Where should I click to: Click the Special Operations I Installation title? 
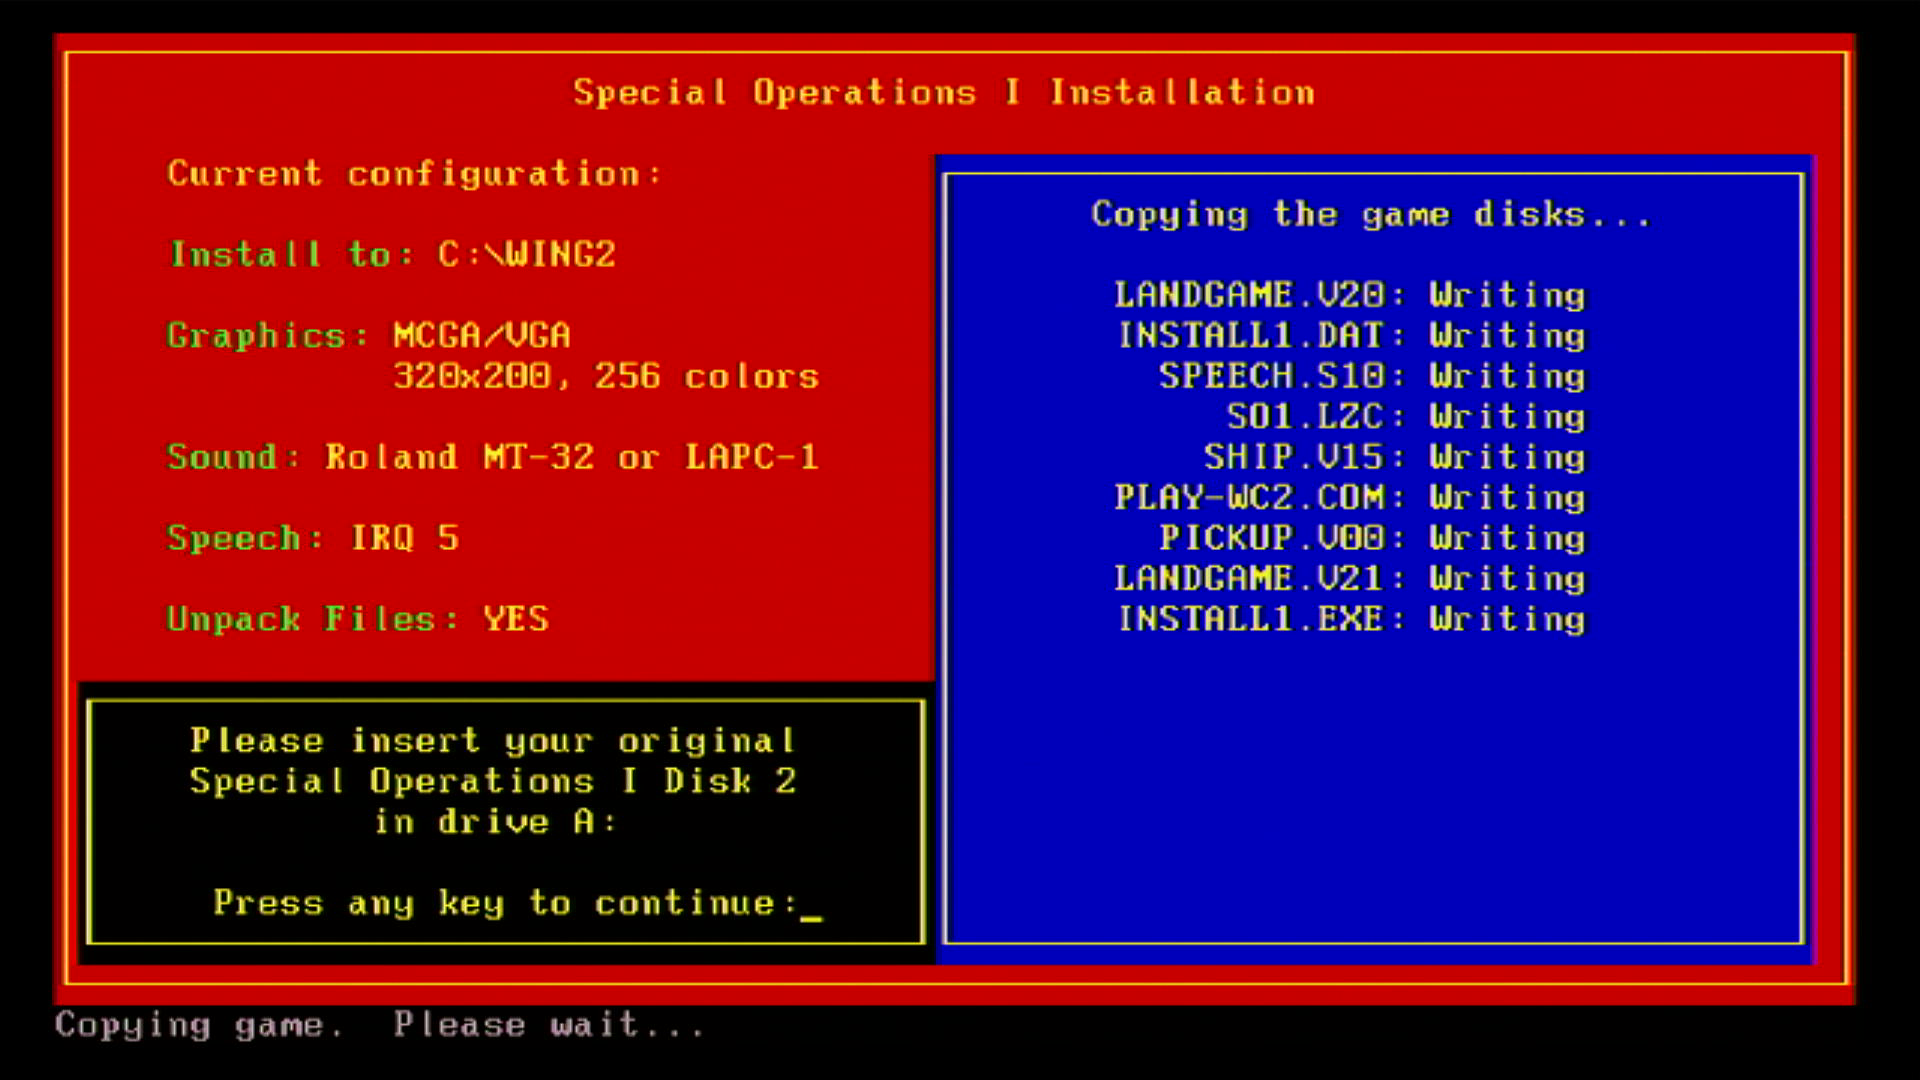point(943,93)
